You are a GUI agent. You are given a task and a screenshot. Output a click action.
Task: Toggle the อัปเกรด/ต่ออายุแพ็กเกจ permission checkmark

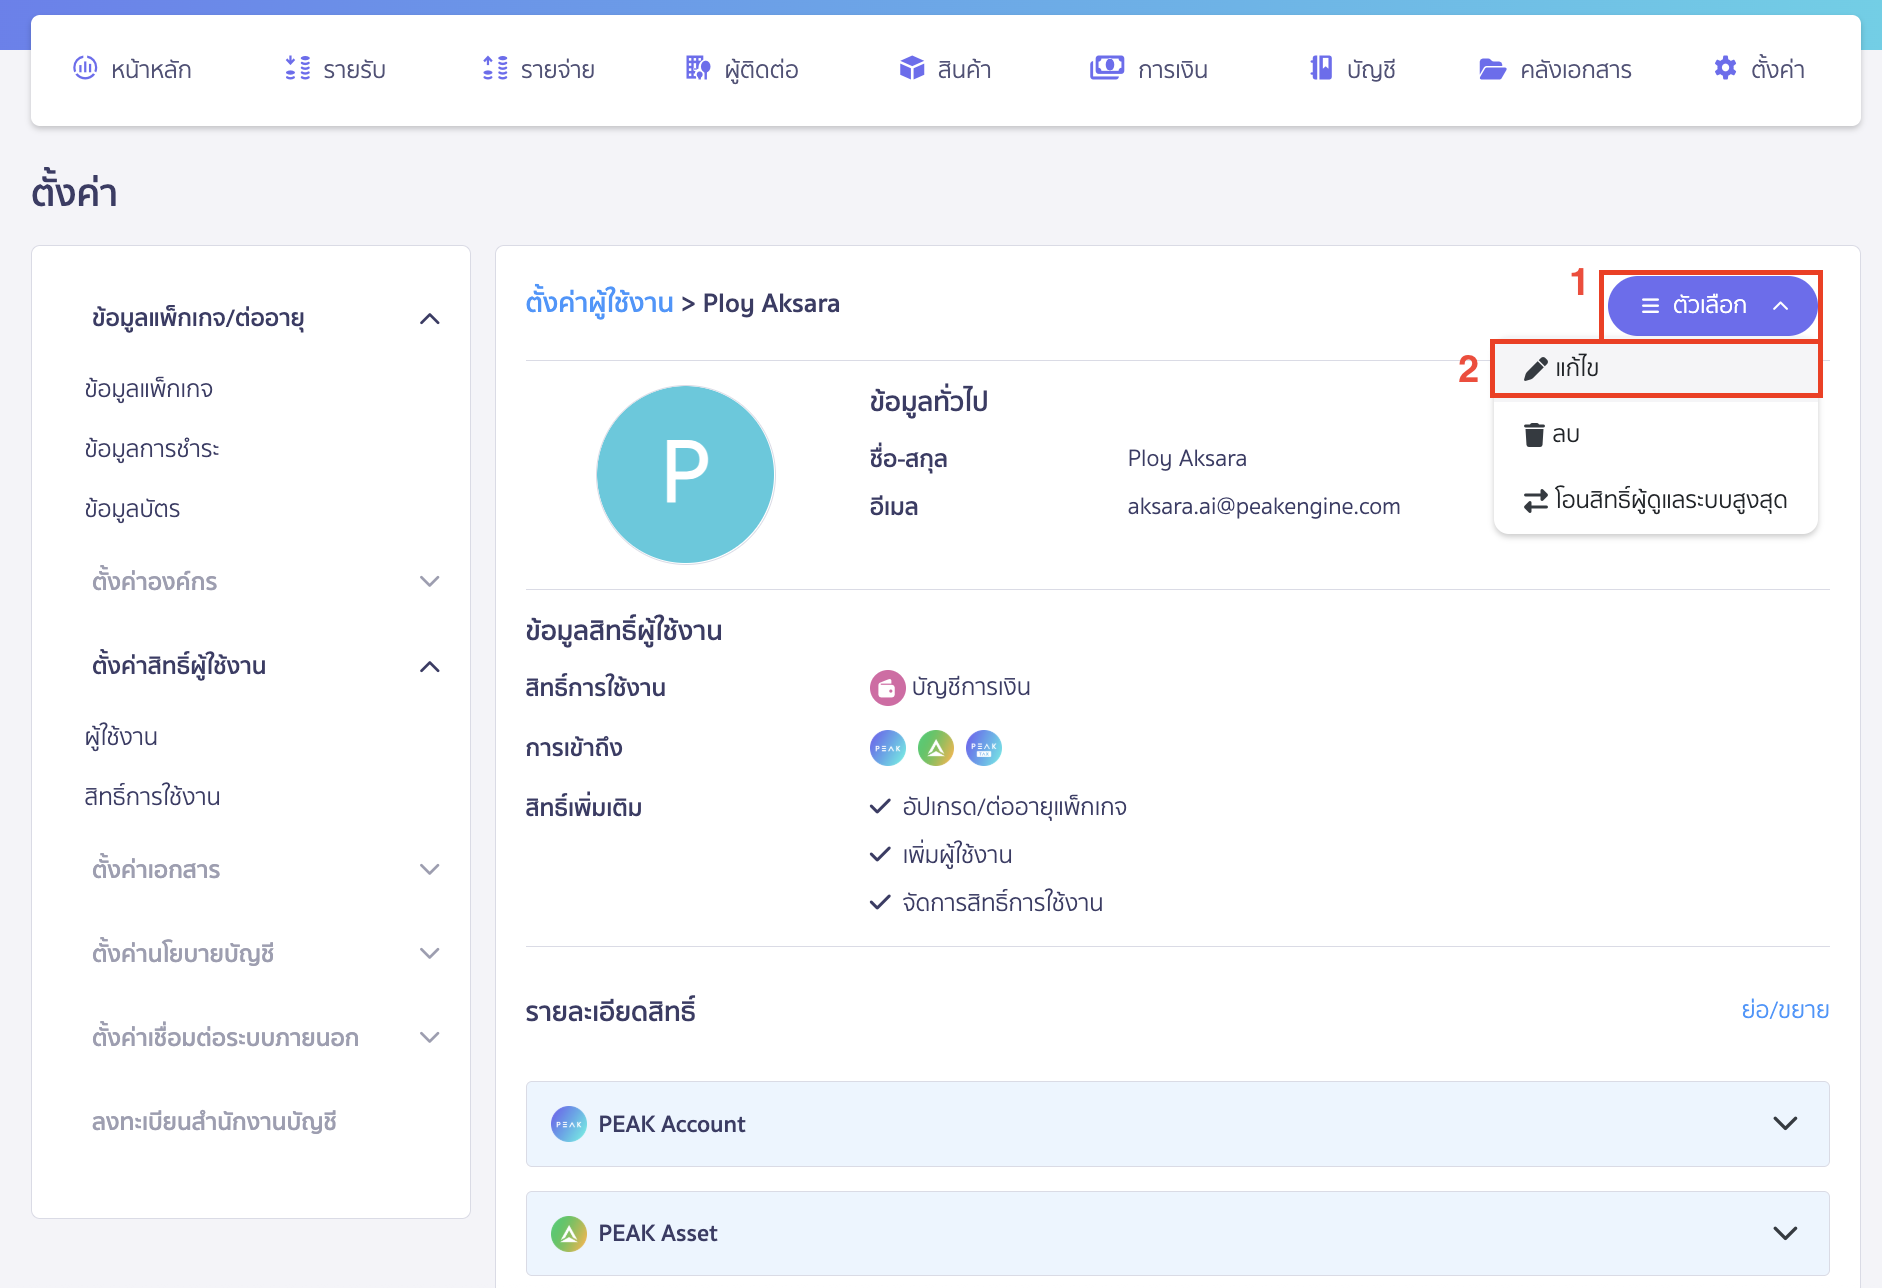pyautogui.click(x=879, y=806)
